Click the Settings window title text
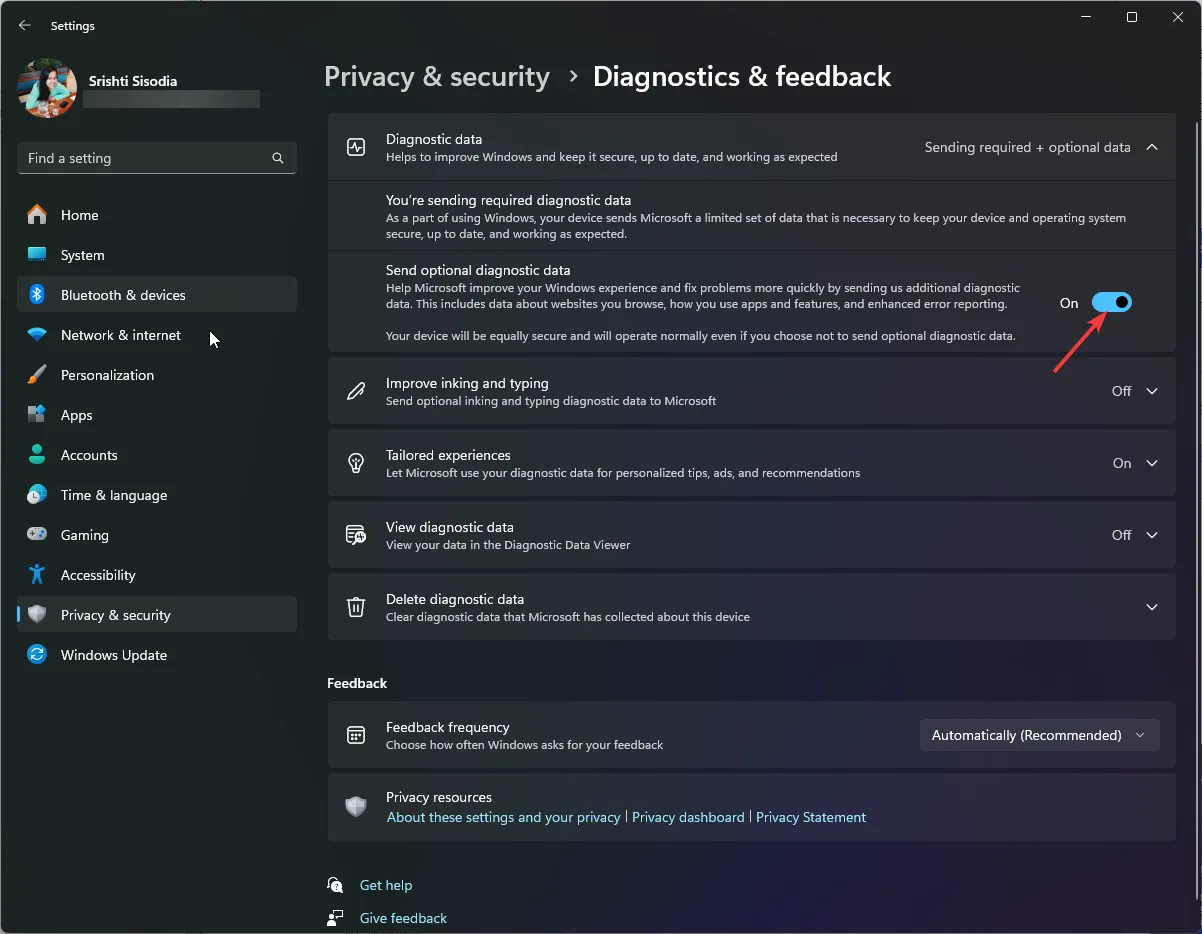 (x=73, y=26)
